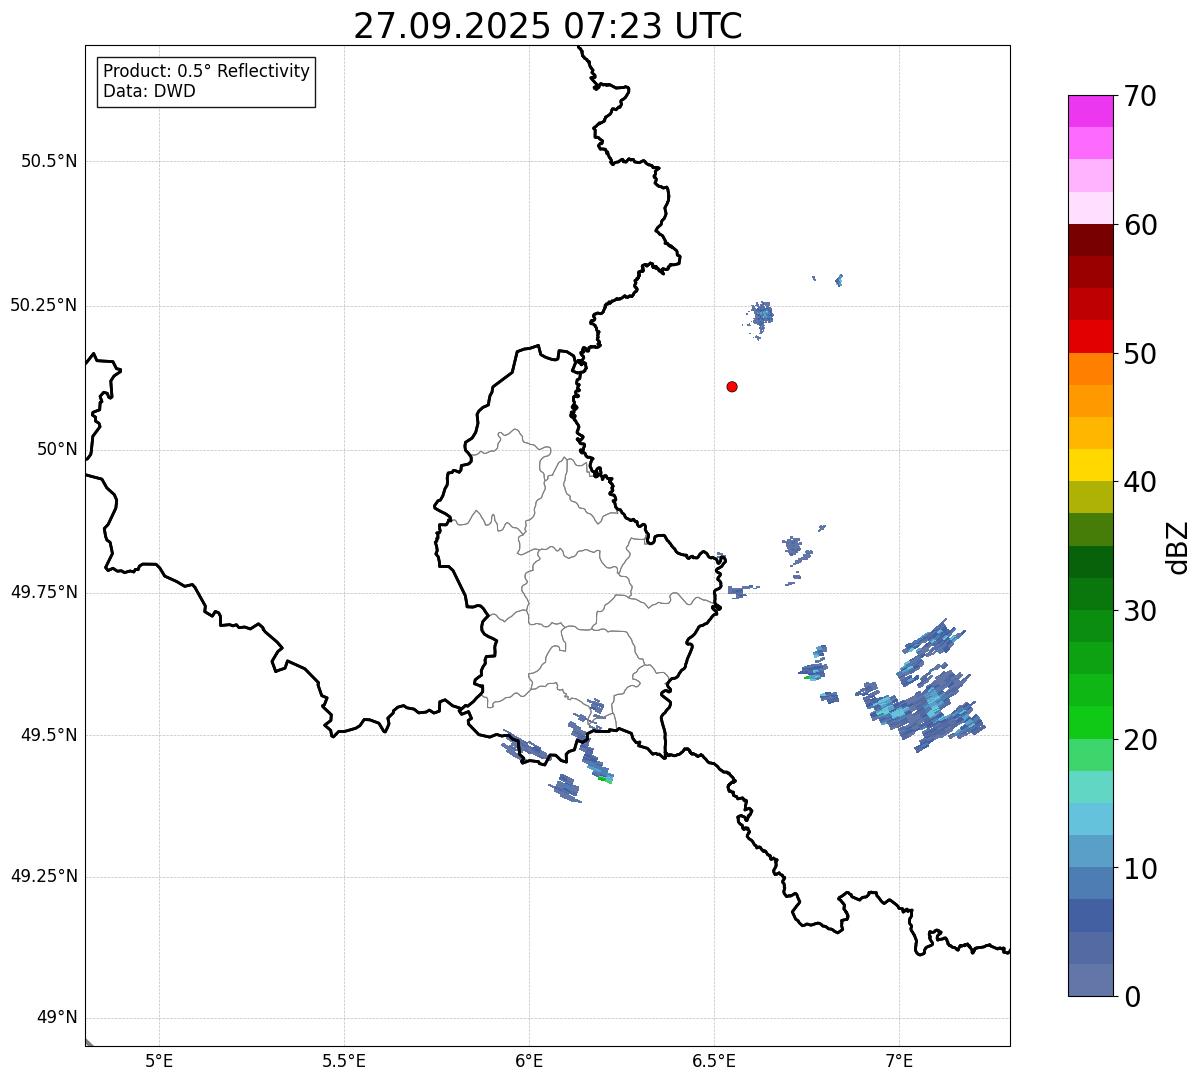The image size is (1202, 1081).
Task: Click the "5.5°E" longitude label
Action: tap(344, 1061)
